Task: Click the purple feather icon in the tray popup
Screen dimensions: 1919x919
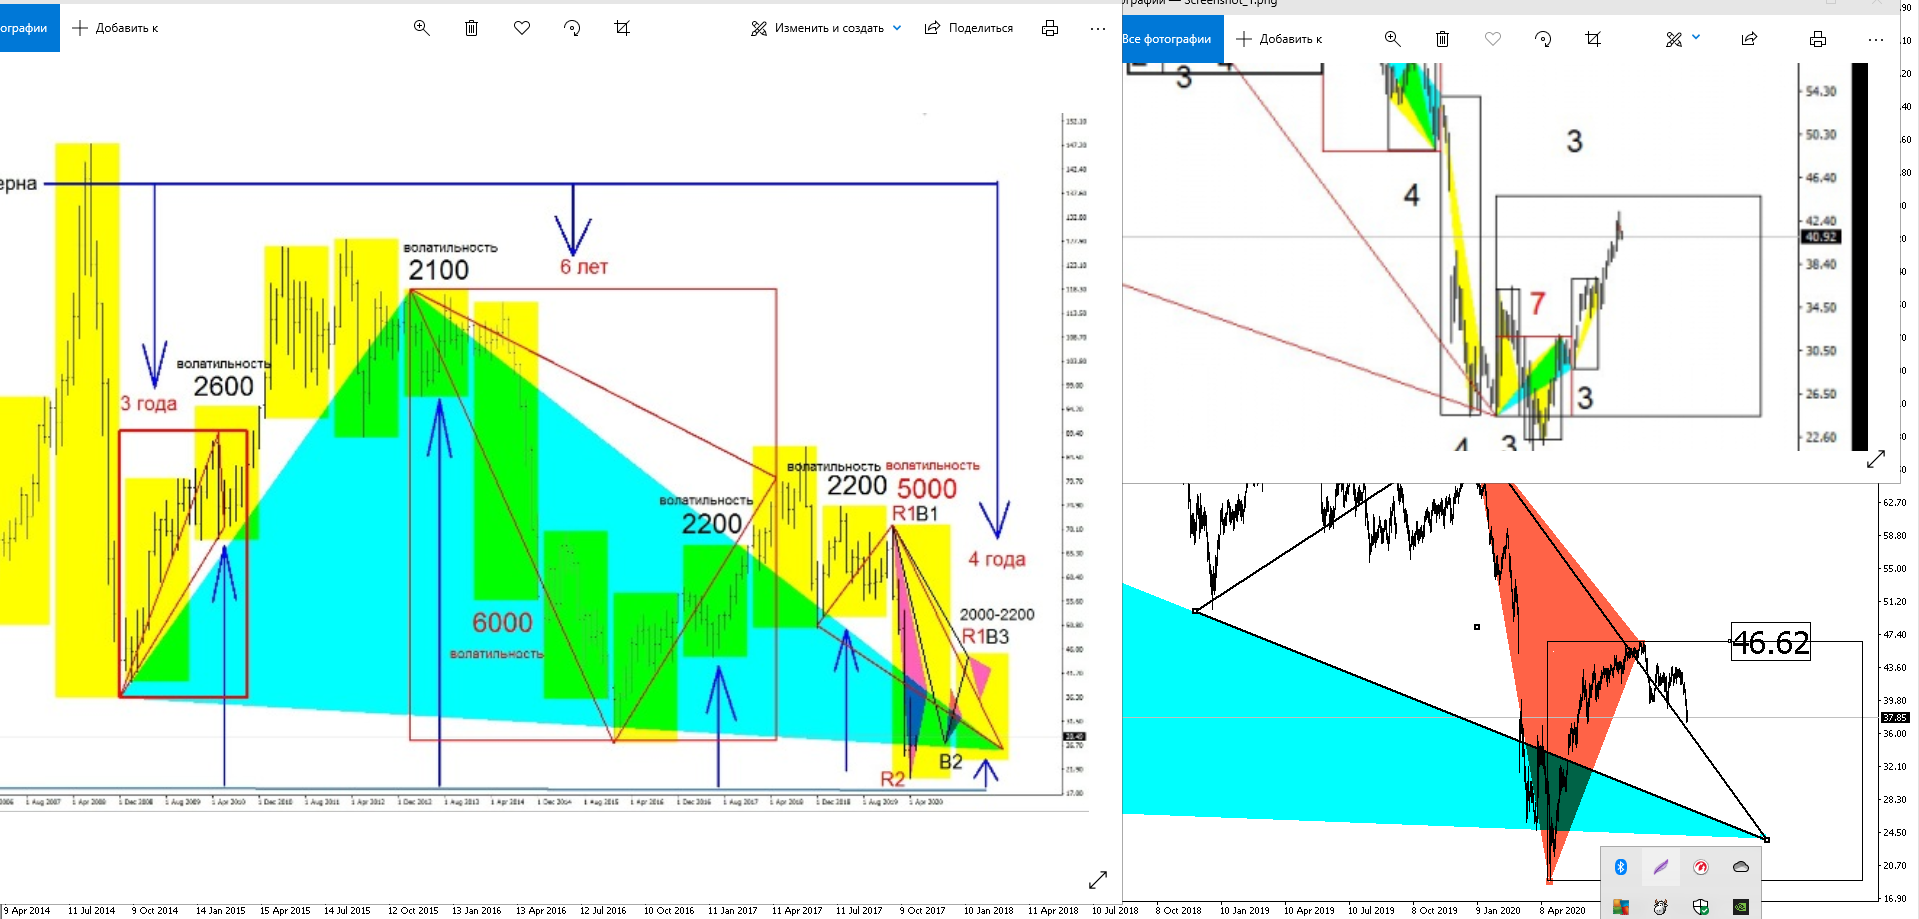Action: pos(1661,867)
